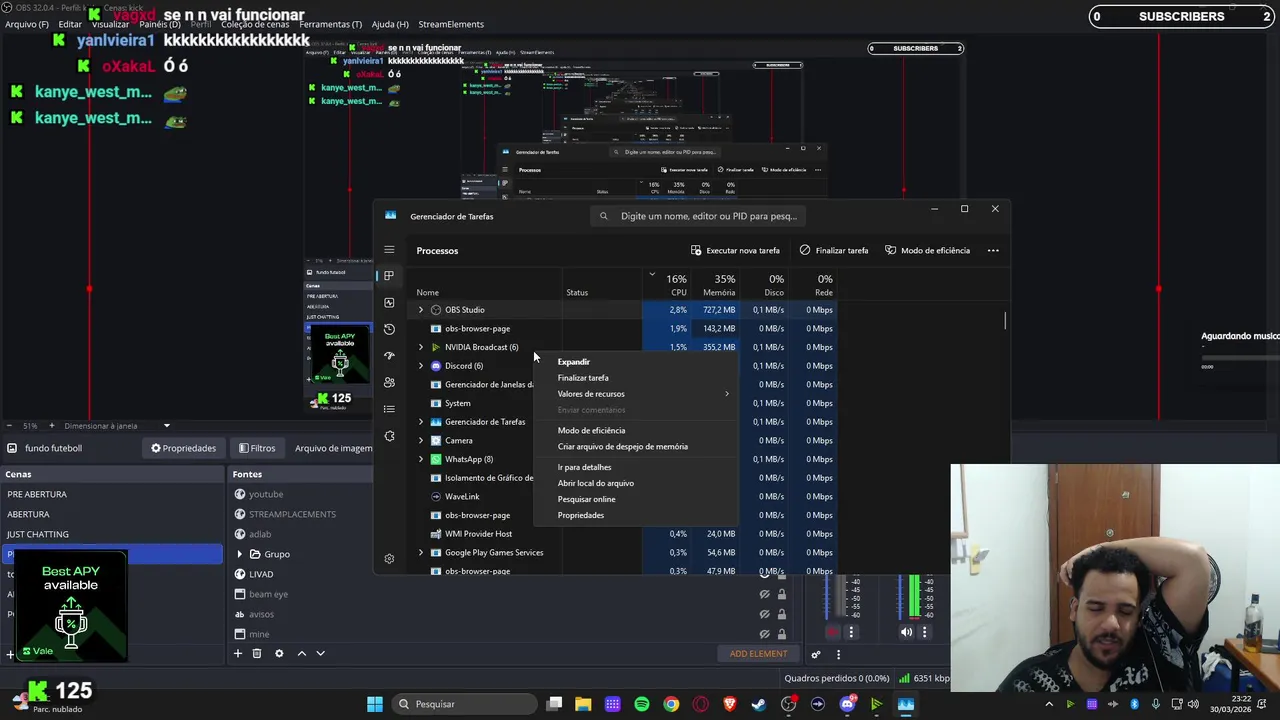
Task: Expand the Google Play Games Services group
Action: coord(421,552)
